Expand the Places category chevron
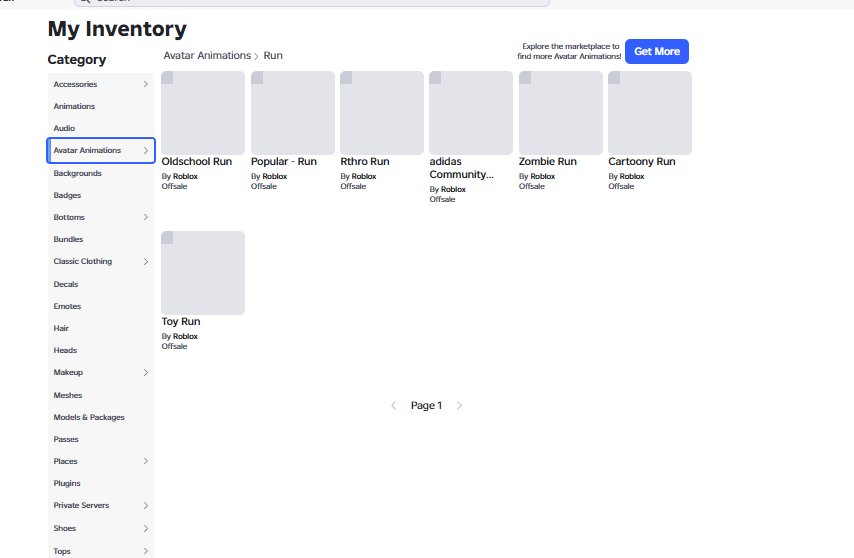Screen dimensions: 854x558 coord(145,461)
